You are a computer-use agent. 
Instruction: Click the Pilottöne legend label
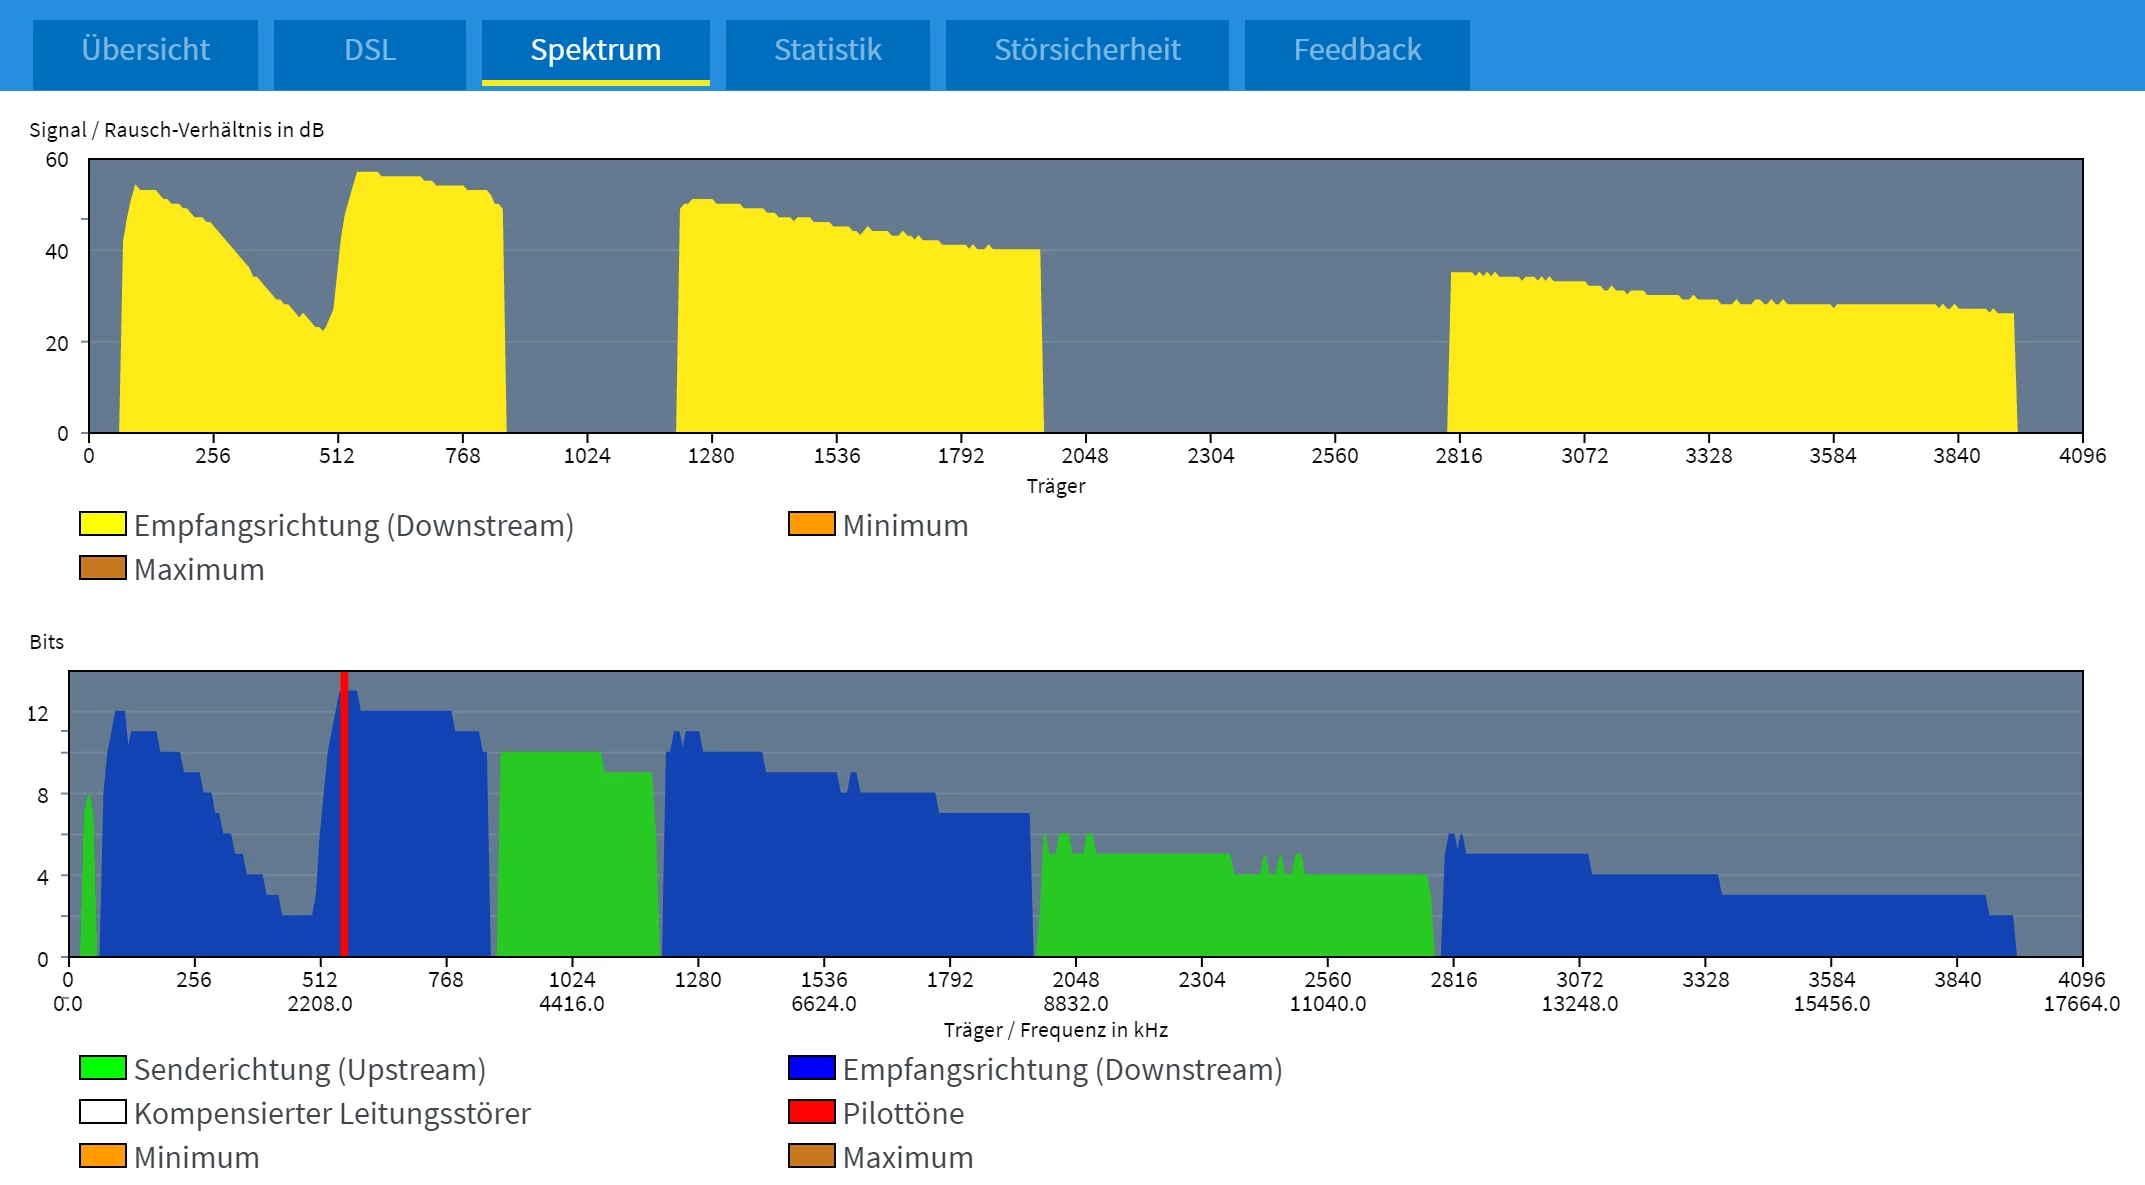(903, 1113)
